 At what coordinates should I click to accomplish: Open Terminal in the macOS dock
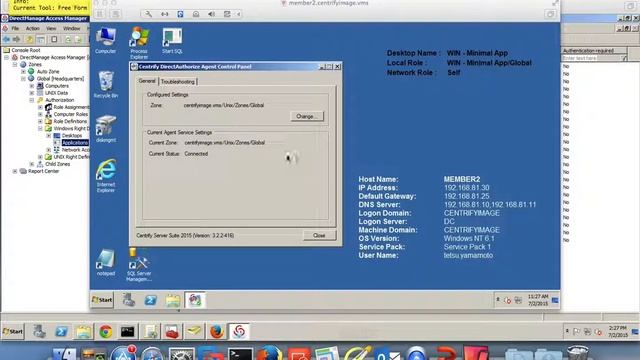click(x=240, y=354)
